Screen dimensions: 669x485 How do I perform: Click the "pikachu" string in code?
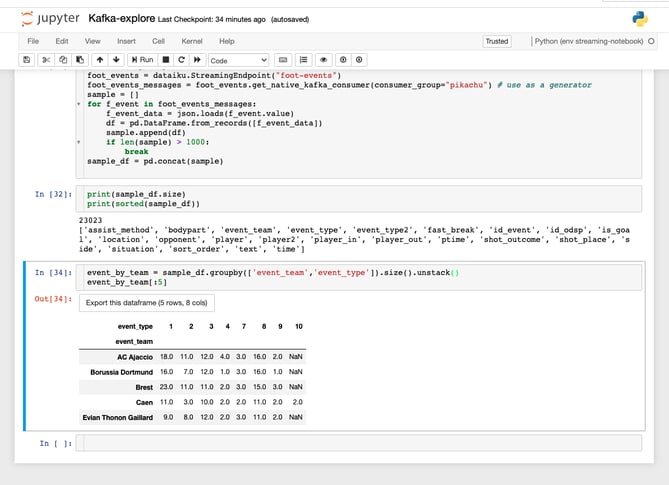click(468, 85)
